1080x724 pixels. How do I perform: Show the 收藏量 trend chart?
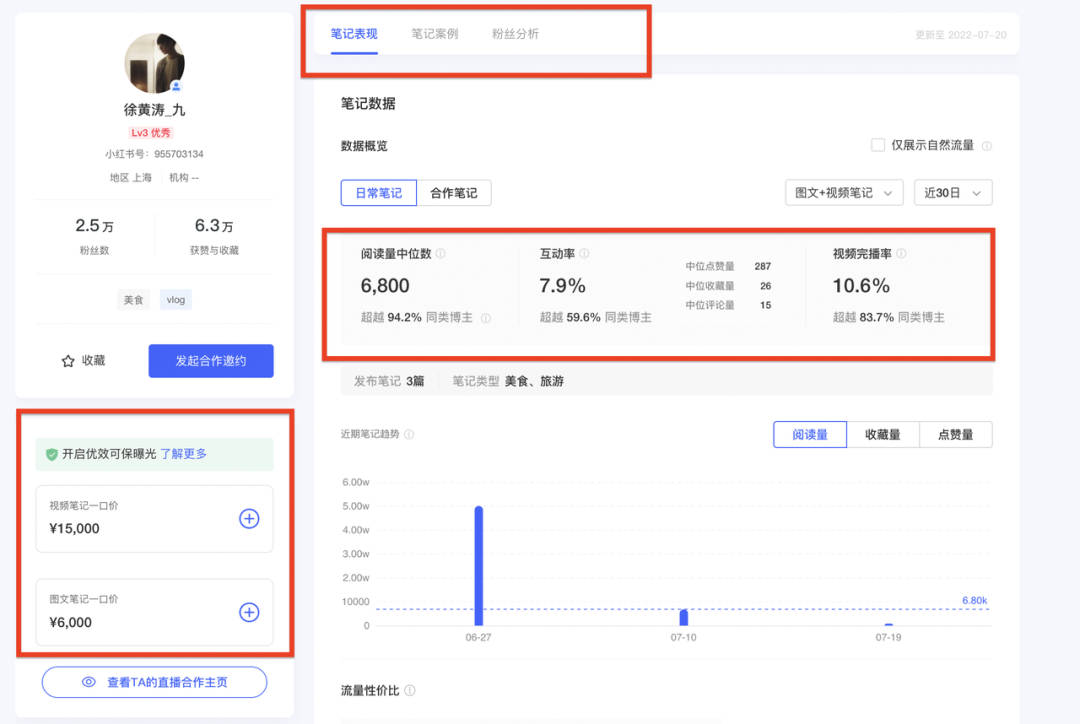point(882,434)
